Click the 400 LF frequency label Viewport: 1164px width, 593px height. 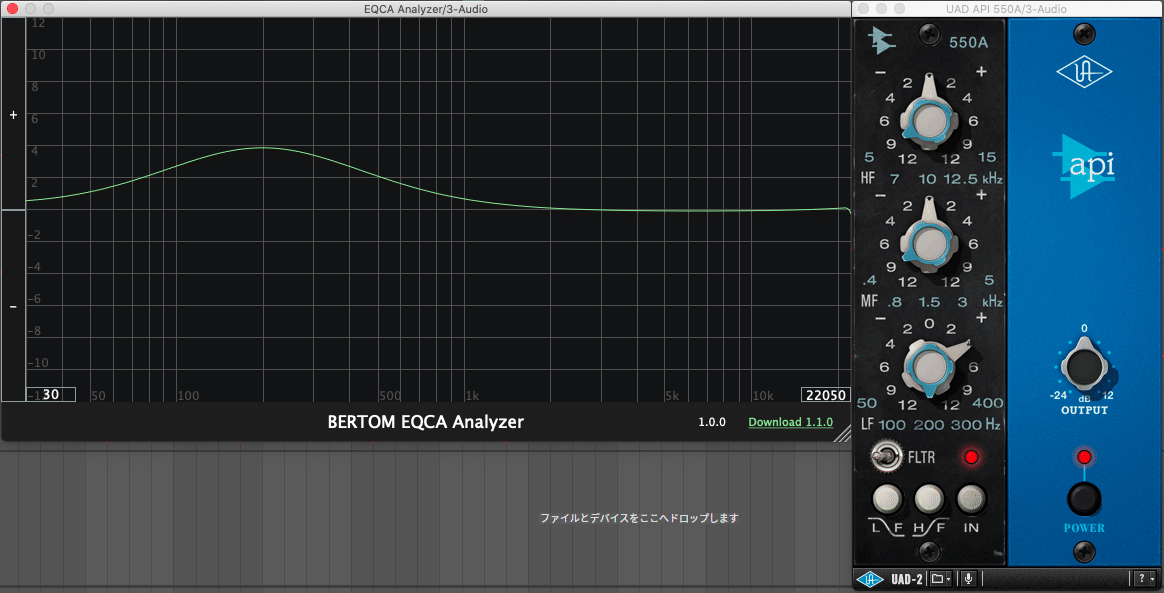[988, 403]
